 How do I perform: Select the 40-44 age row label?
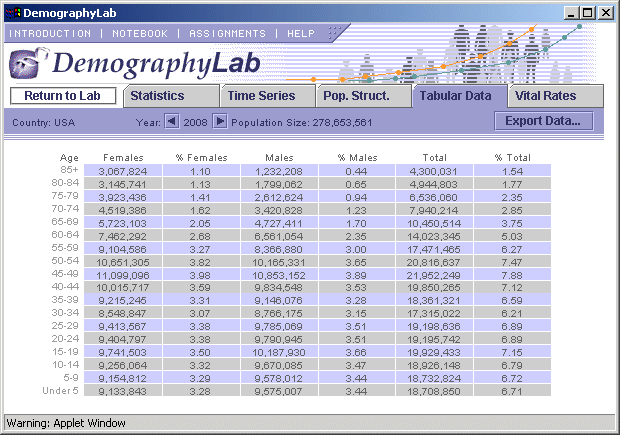65,287
